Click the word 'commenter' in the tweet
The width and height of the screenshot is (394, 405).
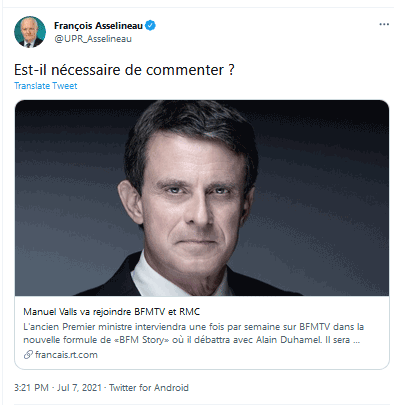(185, 70)
